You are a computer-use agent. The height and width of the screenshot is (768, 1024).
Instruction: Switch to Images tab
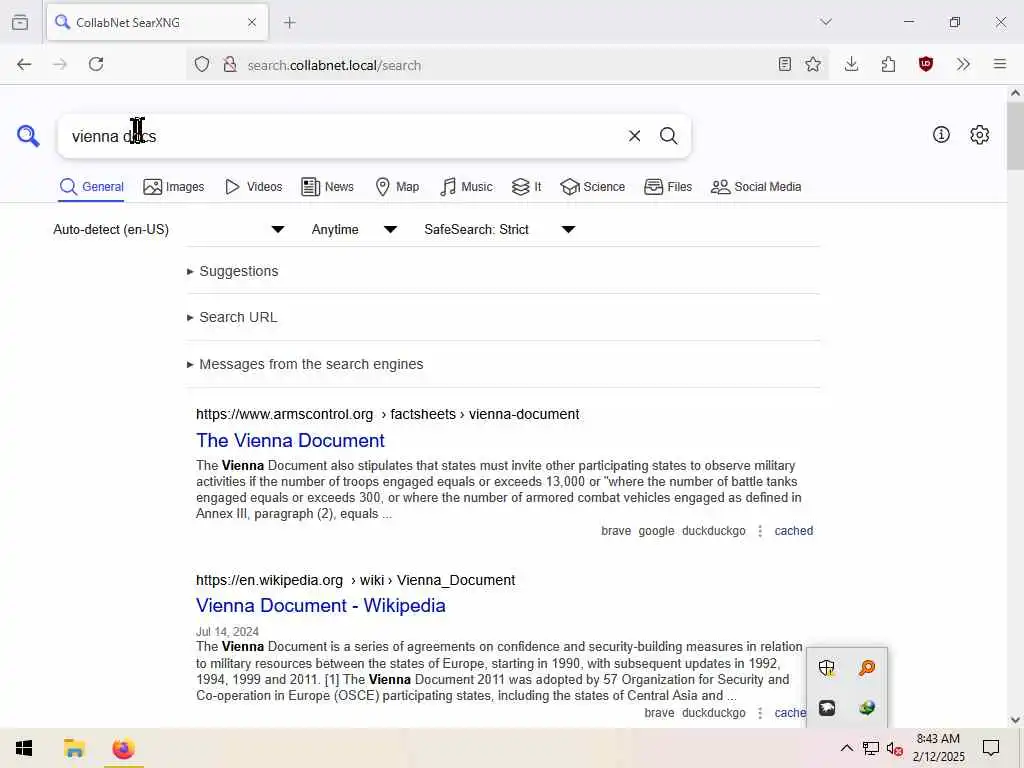[174, 187]
